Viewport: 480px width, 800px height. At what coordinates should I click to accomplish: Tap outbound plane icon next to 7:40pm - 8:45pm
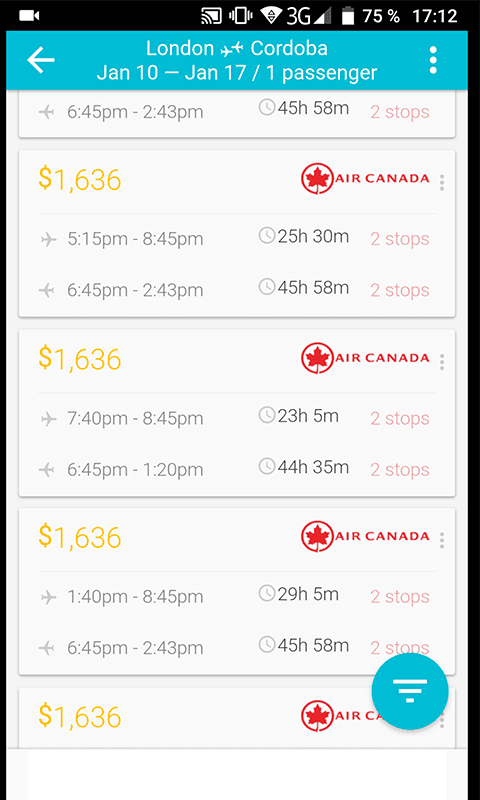(48, 419)
